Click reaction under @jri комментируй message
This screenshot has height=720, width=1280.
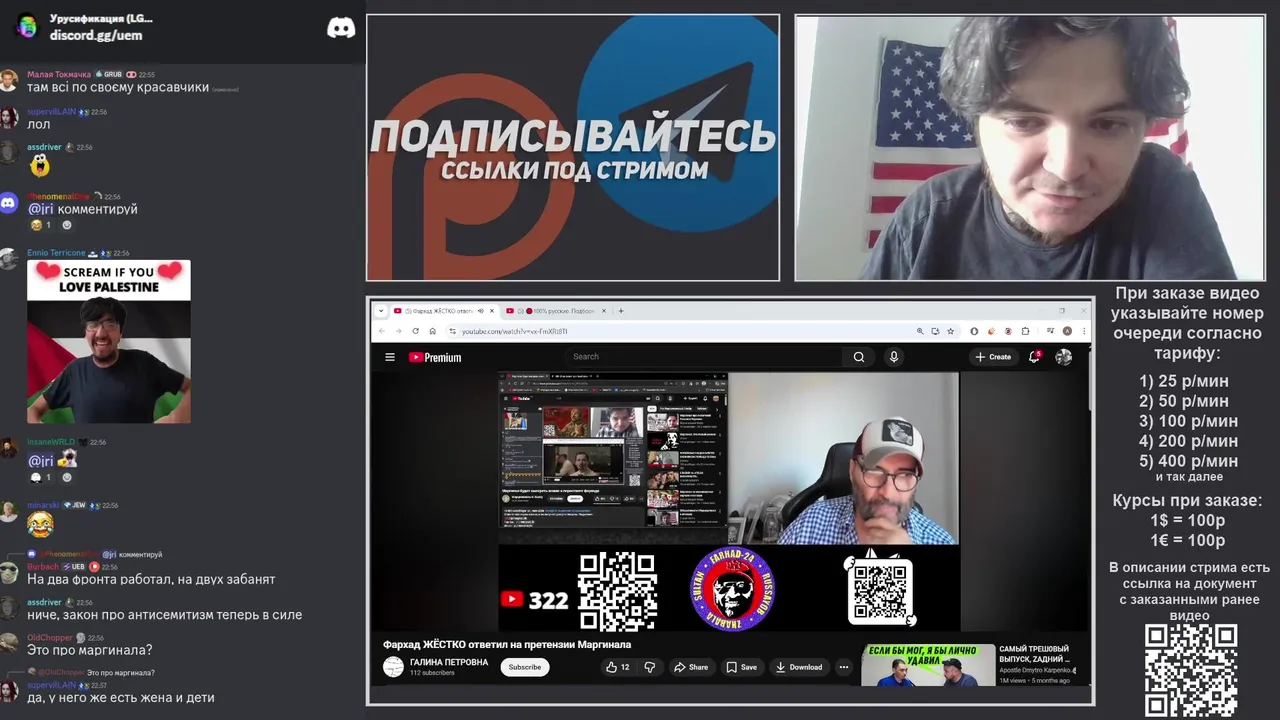coord(41,225)
